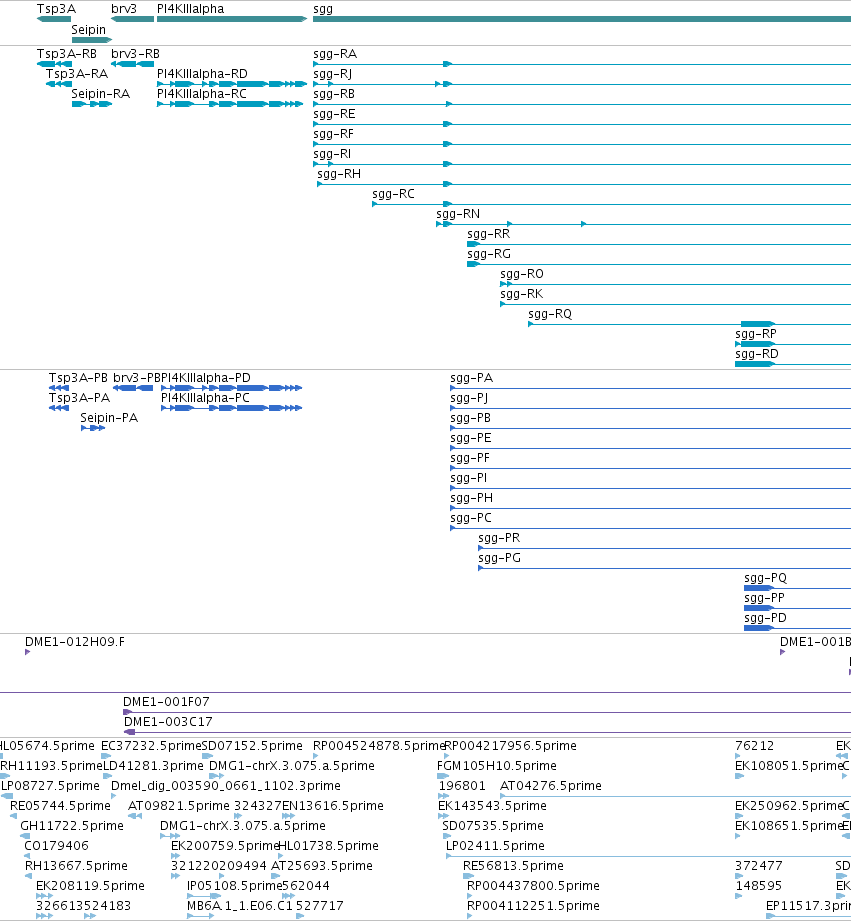Click the sgg-RG transcript label

coord(489,254)
